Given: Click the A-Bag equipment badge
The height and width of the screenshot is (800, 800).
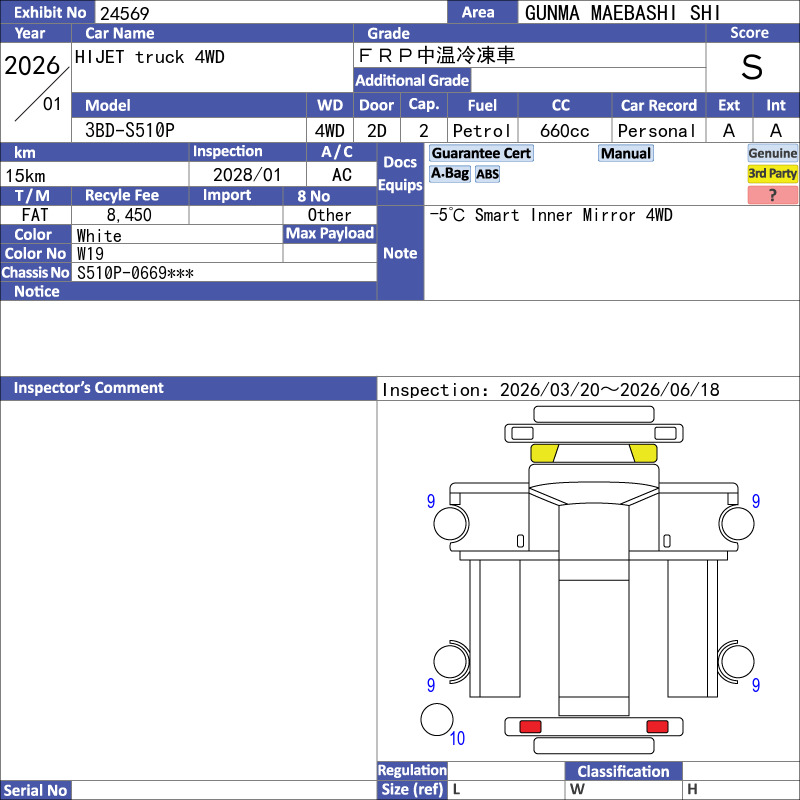Looking at the screenshot, I should point(449,174).
